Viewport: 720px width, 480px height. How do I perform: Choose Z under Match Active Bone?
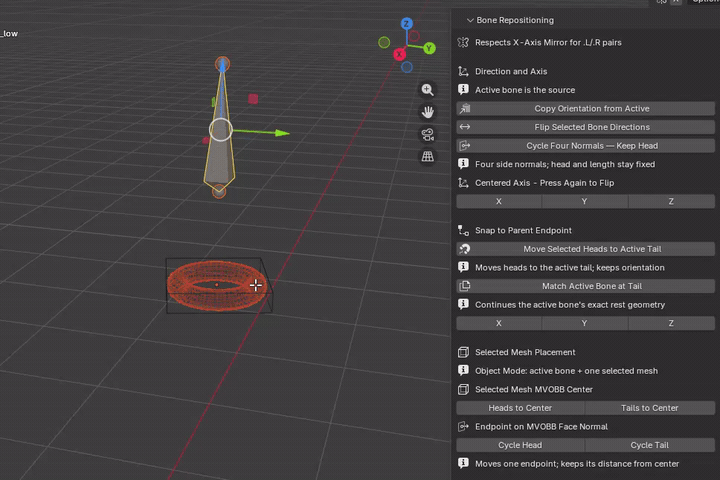671,323
